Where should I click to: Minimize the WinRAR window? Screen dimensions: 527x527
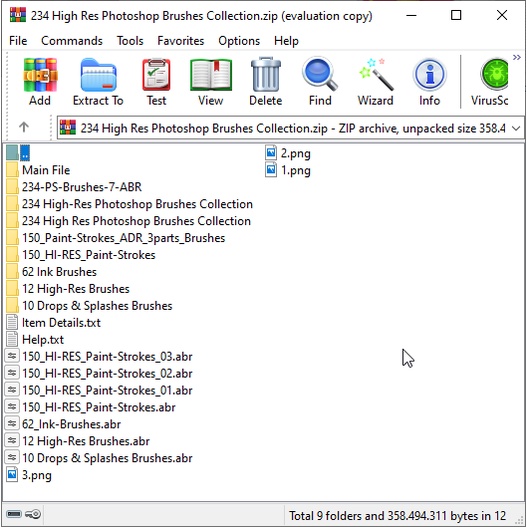(411, 15)
